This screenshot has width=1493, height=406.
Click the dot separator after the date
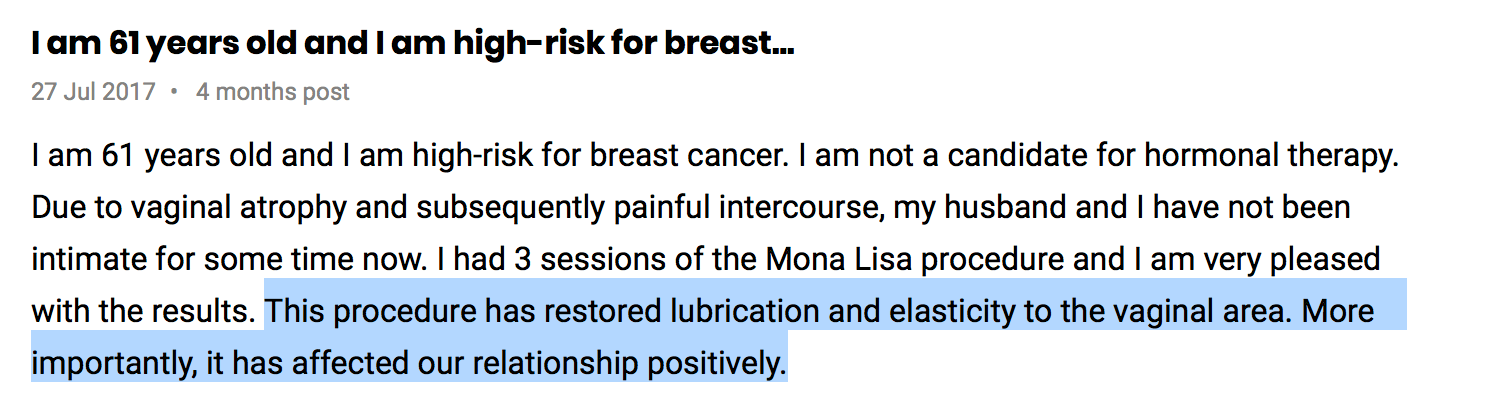(x=174, y=92)
